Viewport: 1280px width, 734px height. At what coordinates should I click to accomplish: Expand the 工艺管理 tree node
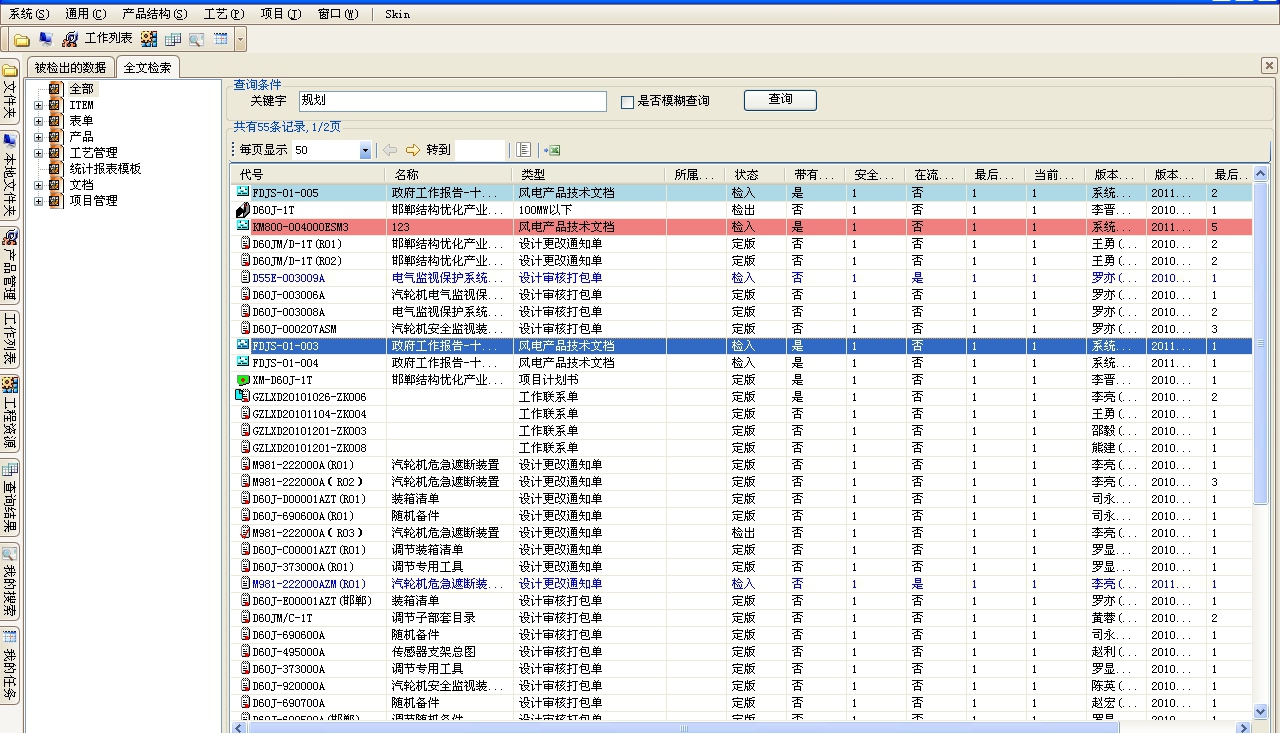point(39,153)
